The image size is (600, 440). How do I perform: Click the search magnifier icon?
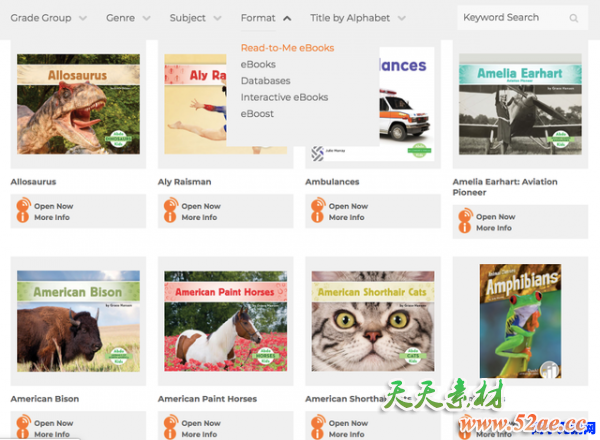point(573,18)
